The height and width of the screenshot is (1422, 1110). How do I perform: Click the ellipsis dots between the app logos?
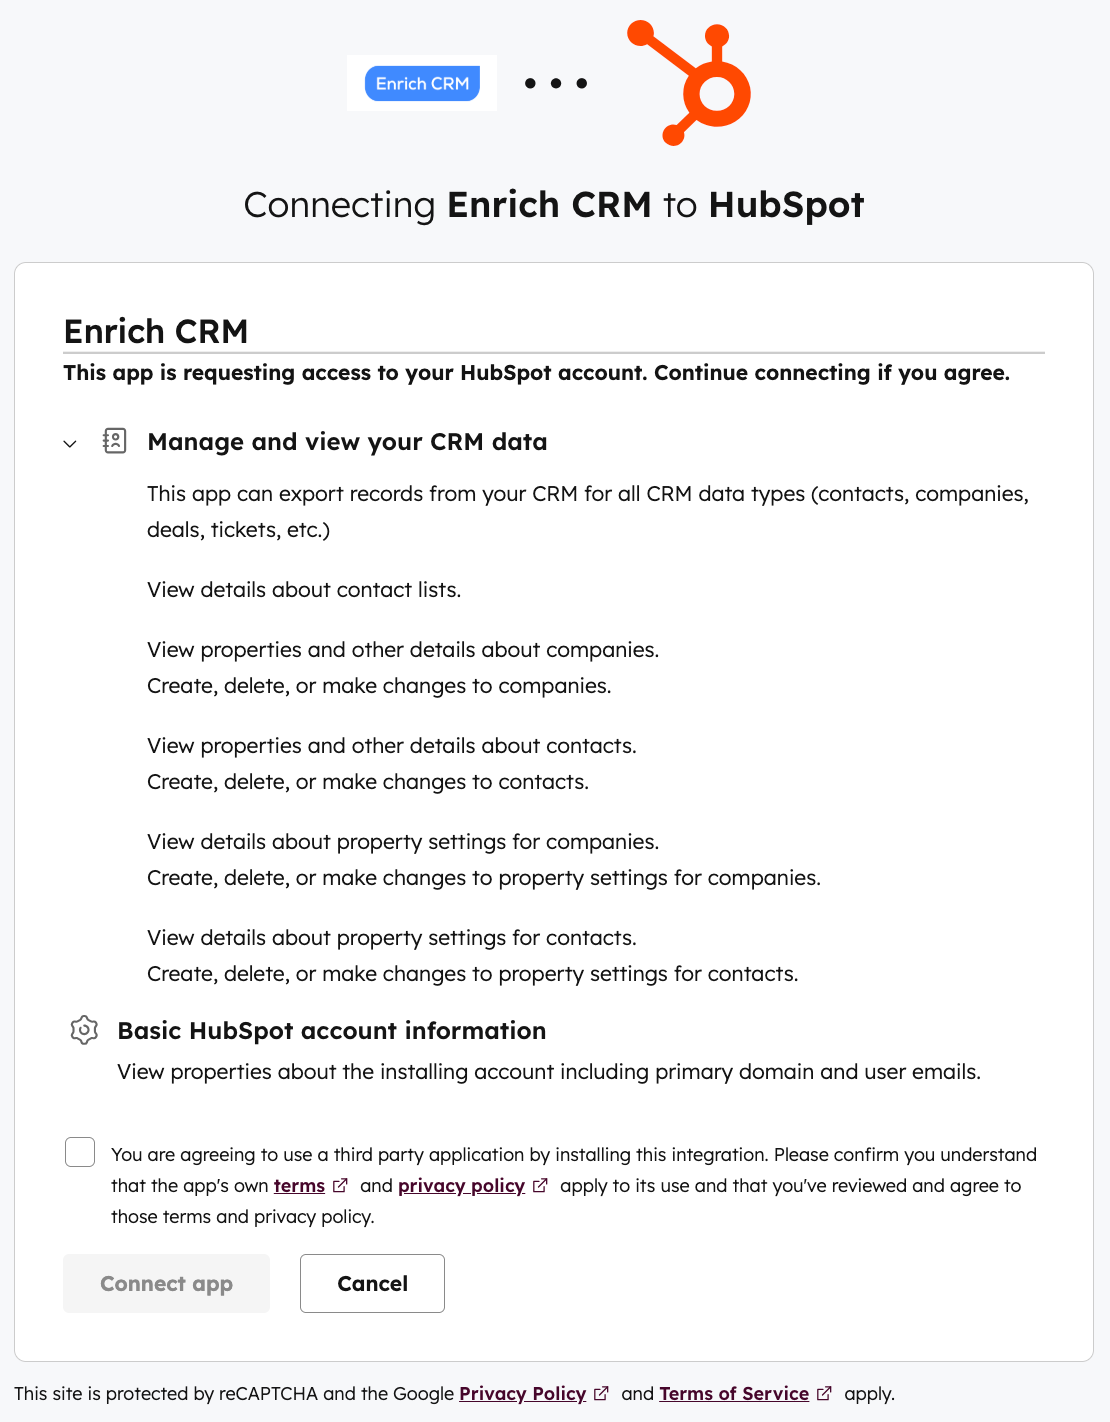[555, 84]
